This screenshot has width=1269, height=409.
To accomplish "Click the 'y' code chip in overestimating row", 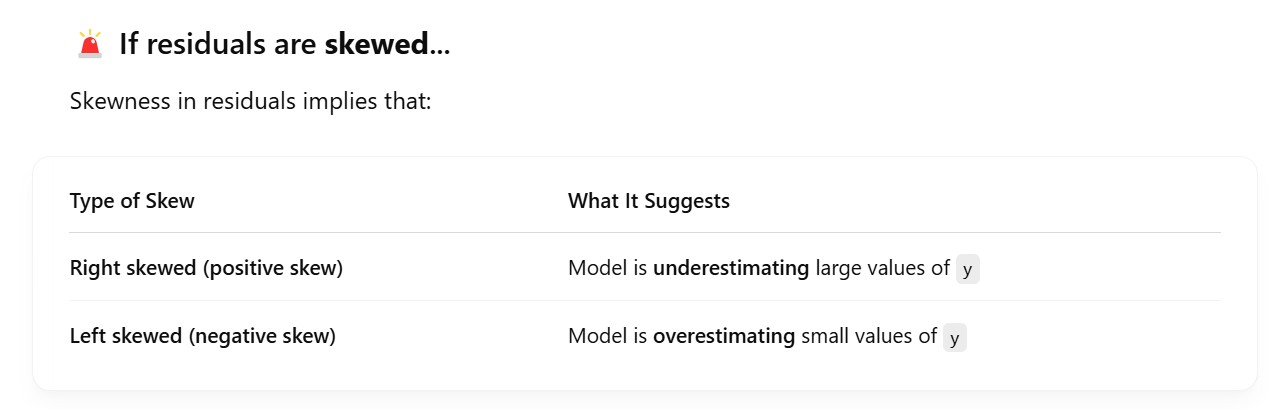I will click(954, 337).
